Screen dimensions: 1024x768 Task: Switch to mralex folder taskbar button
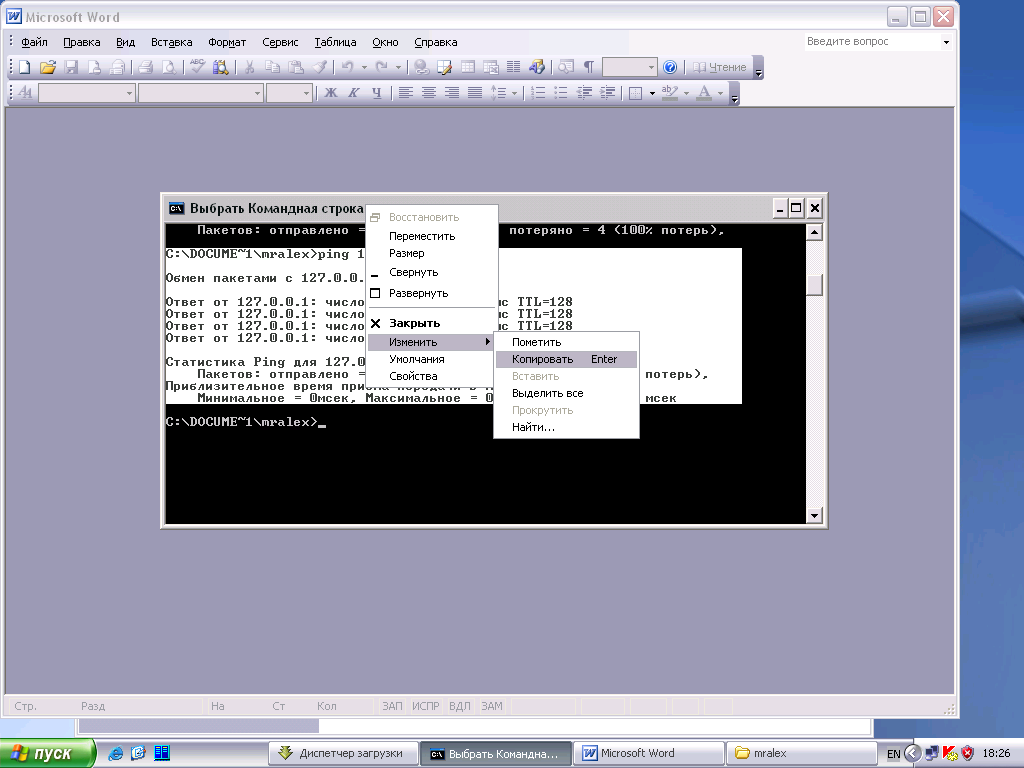click(801, 753)
